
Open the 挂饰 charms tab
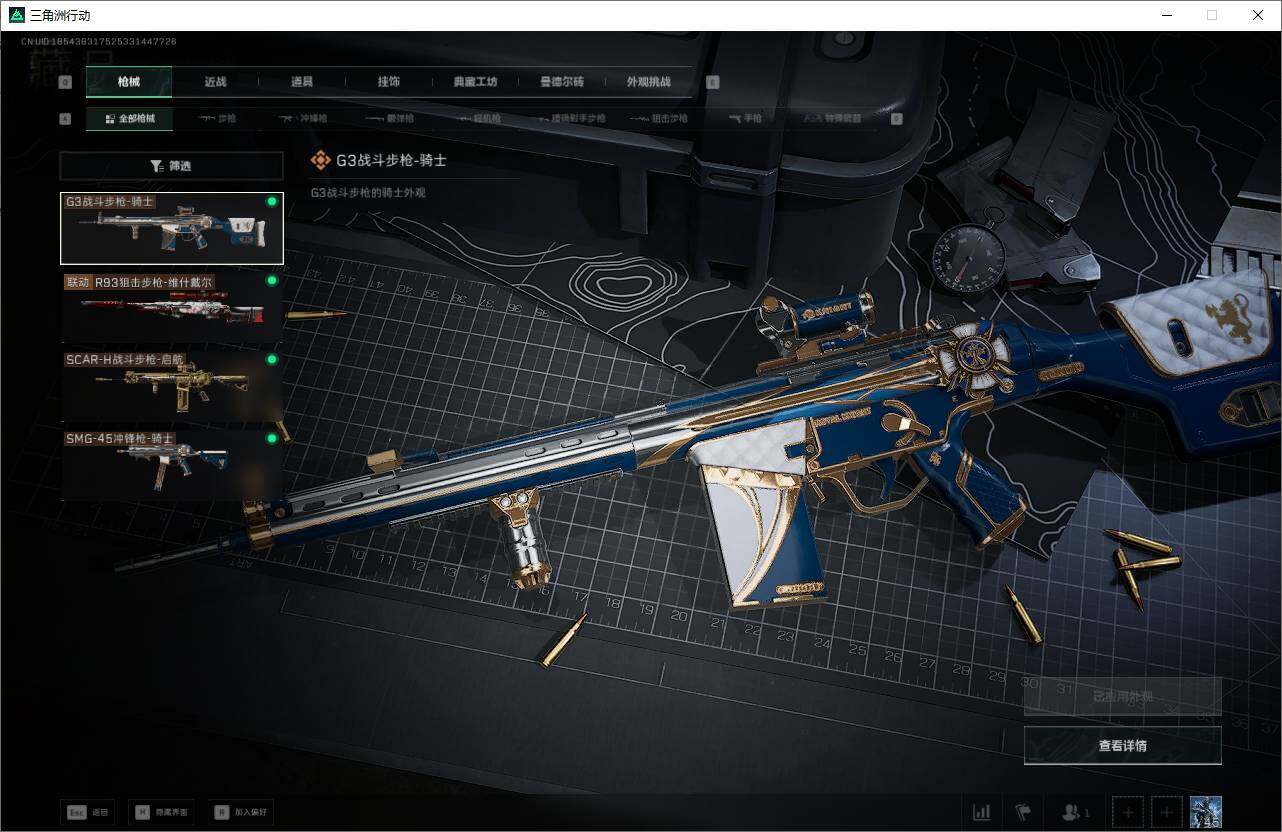[x=389, y=82]
